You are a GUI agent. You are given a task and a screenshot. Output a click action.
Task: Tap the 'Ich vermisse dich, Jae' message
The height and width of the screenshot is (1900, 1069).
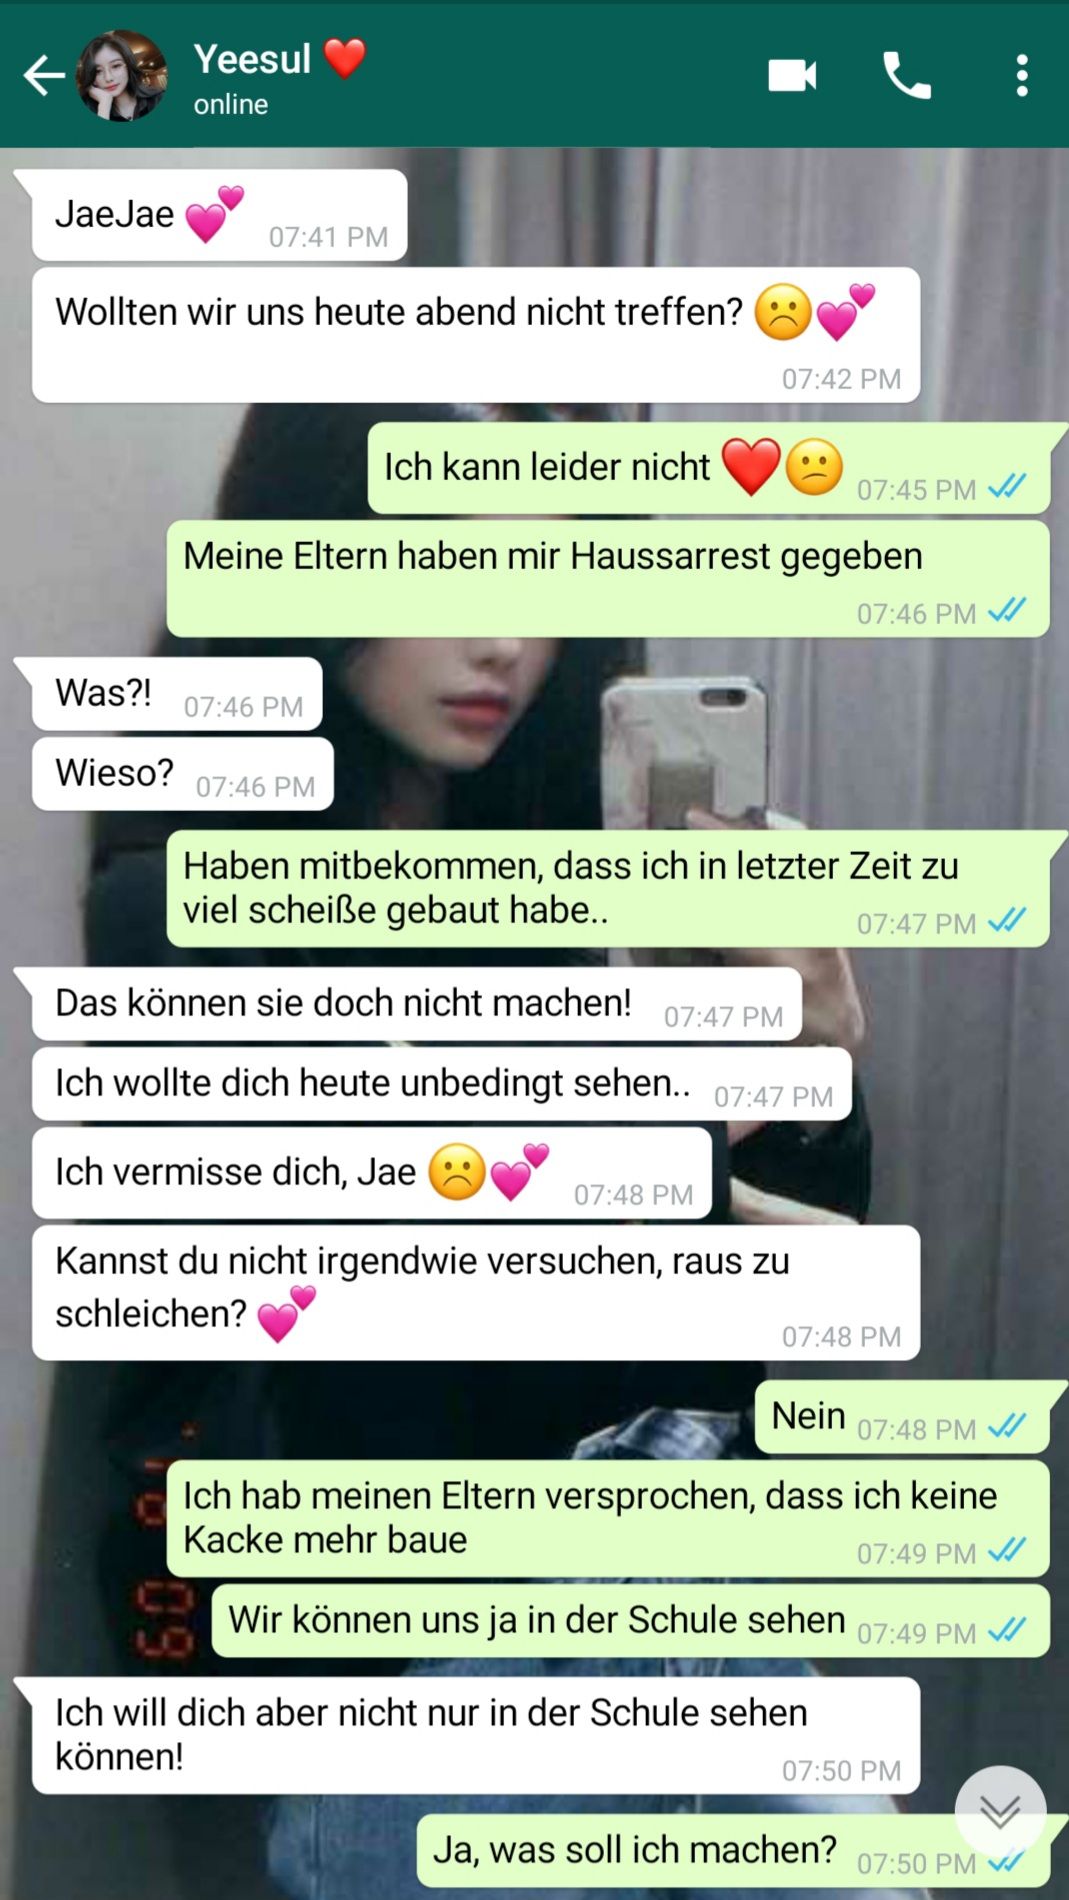tap(372, 1173)
